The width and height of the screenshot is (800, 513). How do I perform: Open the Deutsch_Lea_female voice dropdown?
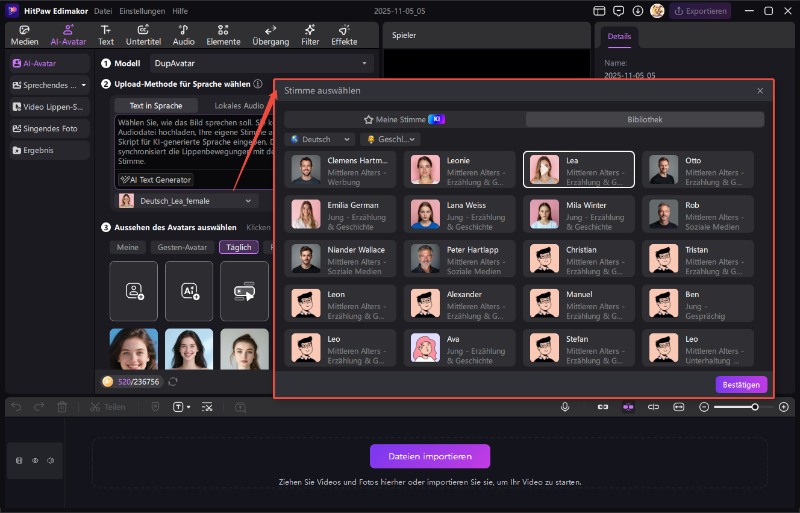tap(187, 201)
